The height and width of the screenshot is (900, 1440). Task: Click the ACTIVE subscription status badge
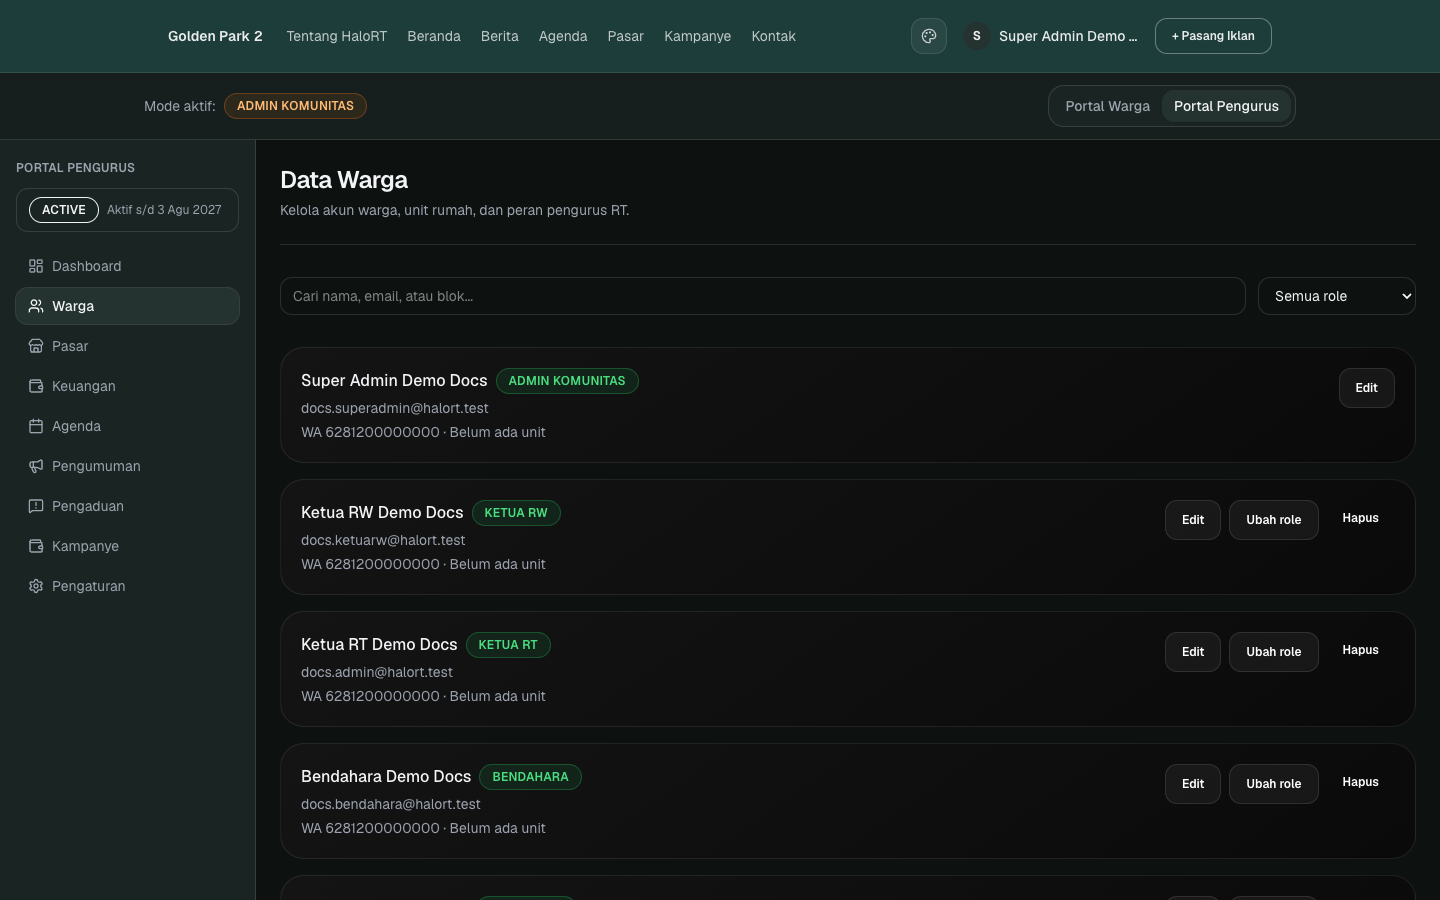click(64, 210)
